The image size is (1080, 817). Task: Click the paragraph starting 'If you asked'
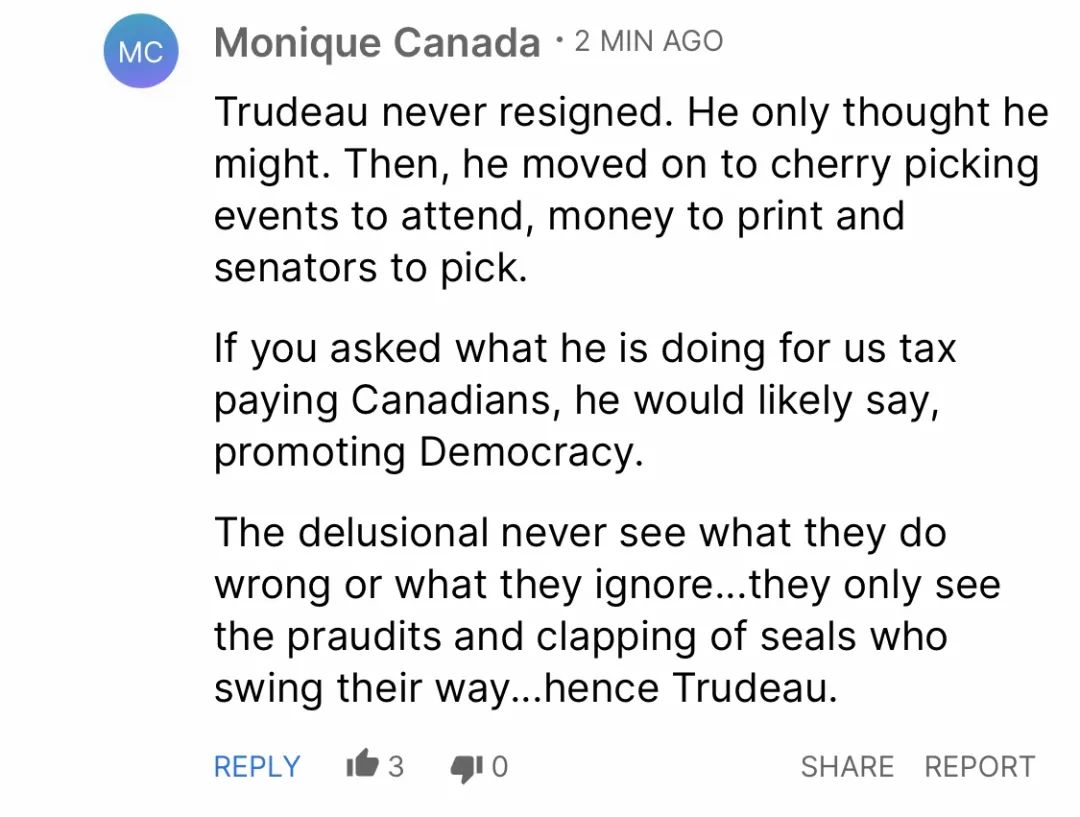coord(585,400)
